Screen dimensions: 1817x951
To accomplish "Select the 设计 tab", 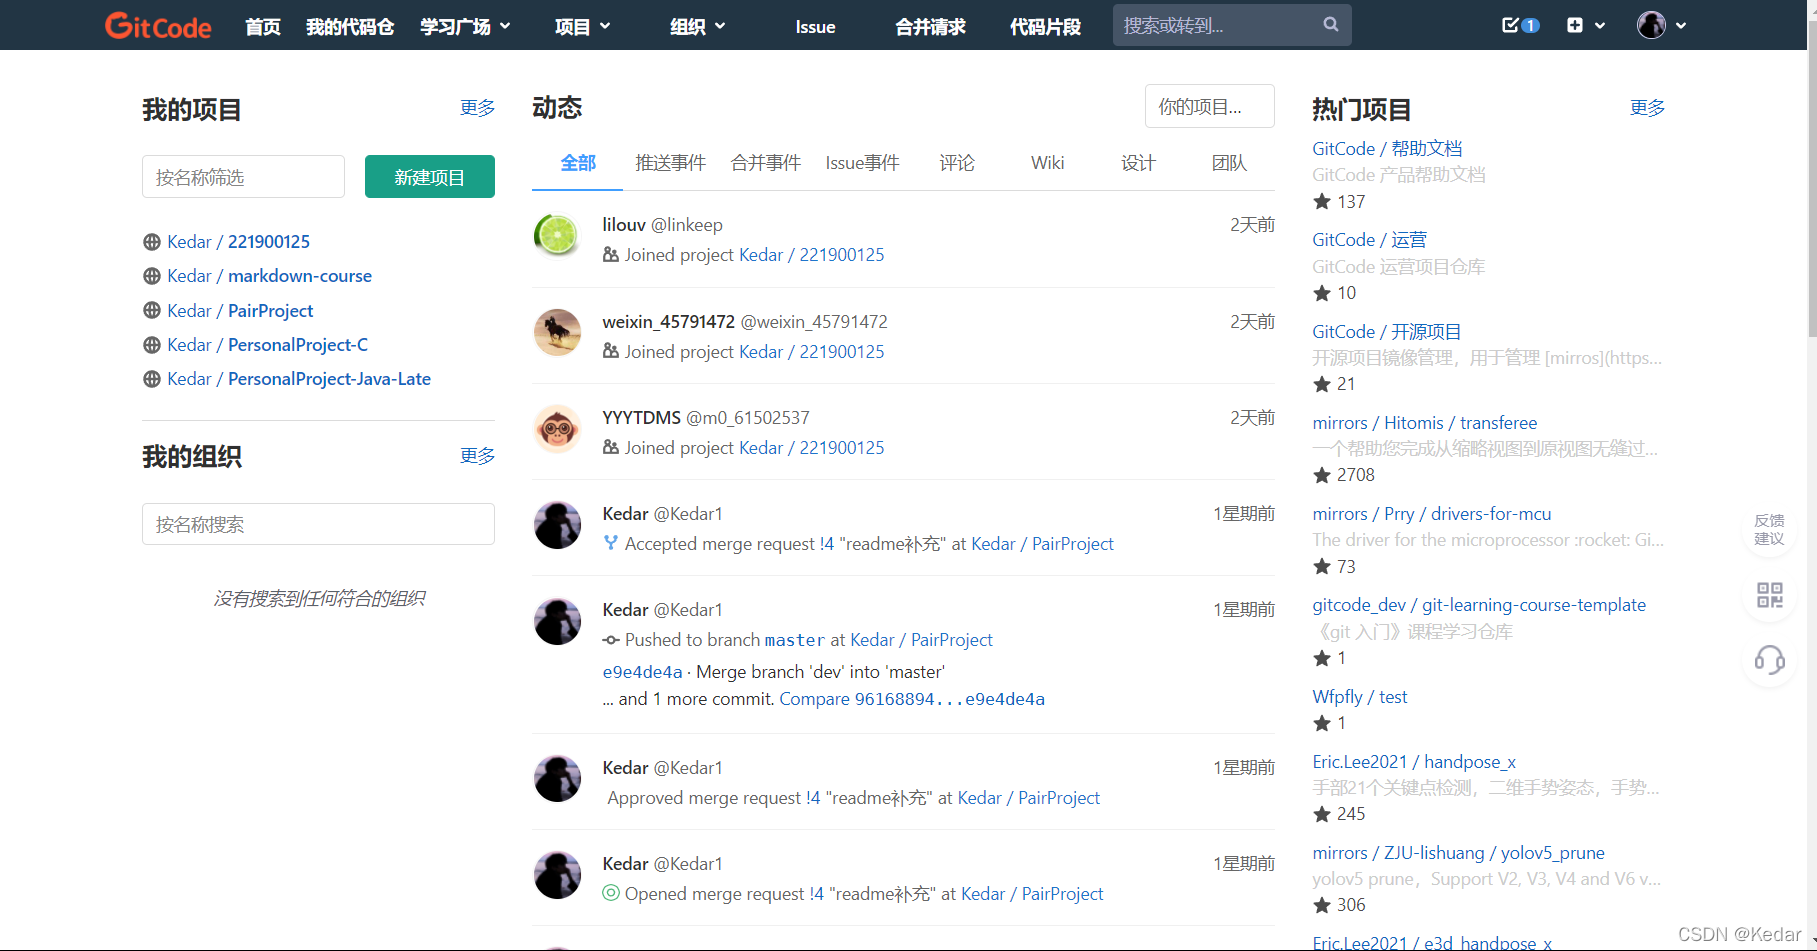I will pos(1138,163).
